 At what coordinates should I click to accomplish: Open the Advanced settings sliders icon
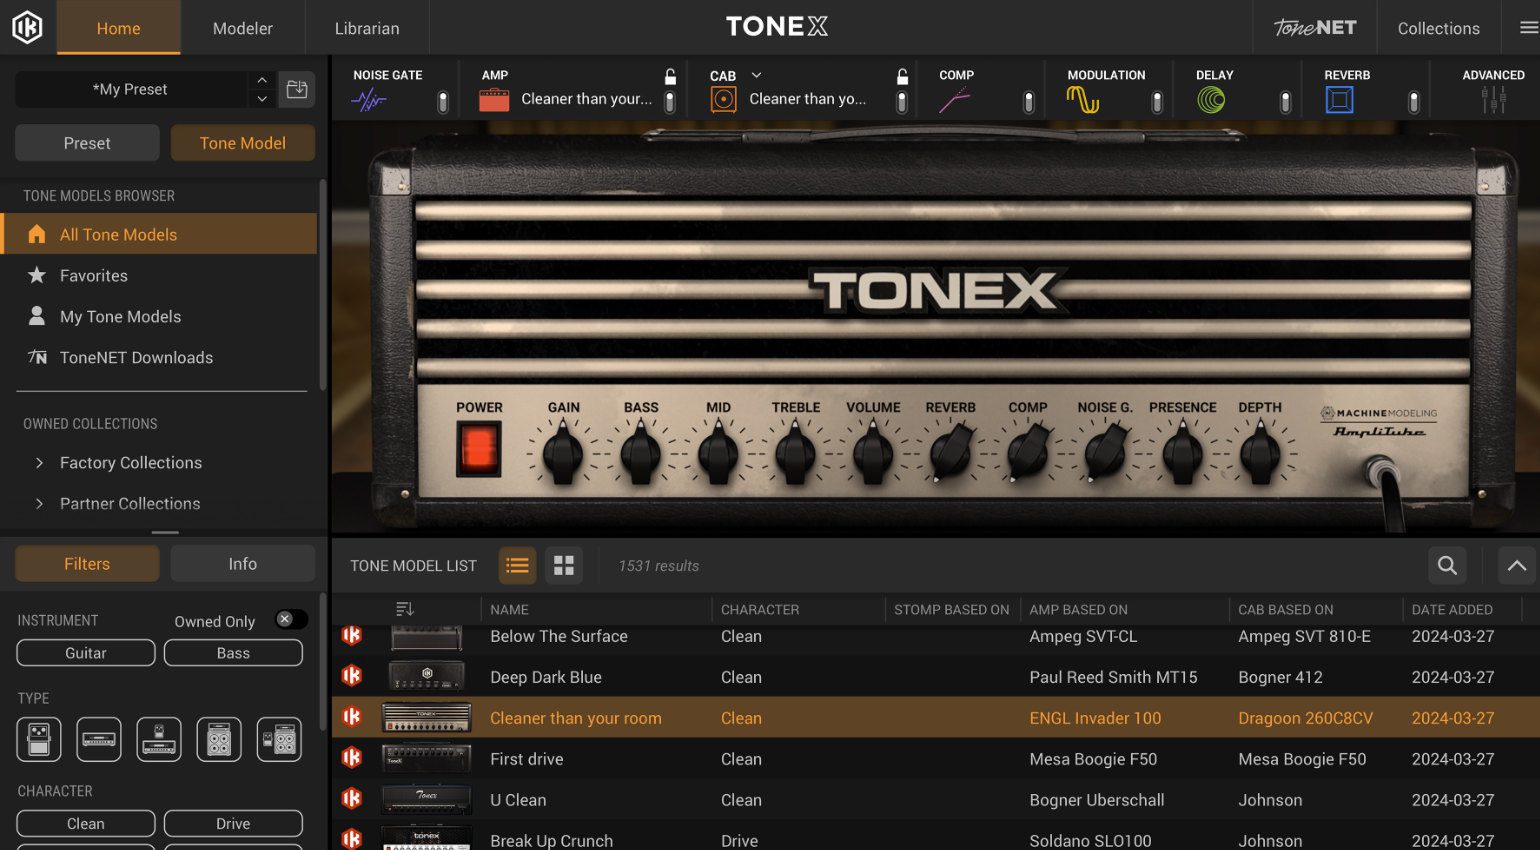(1491, 99)
